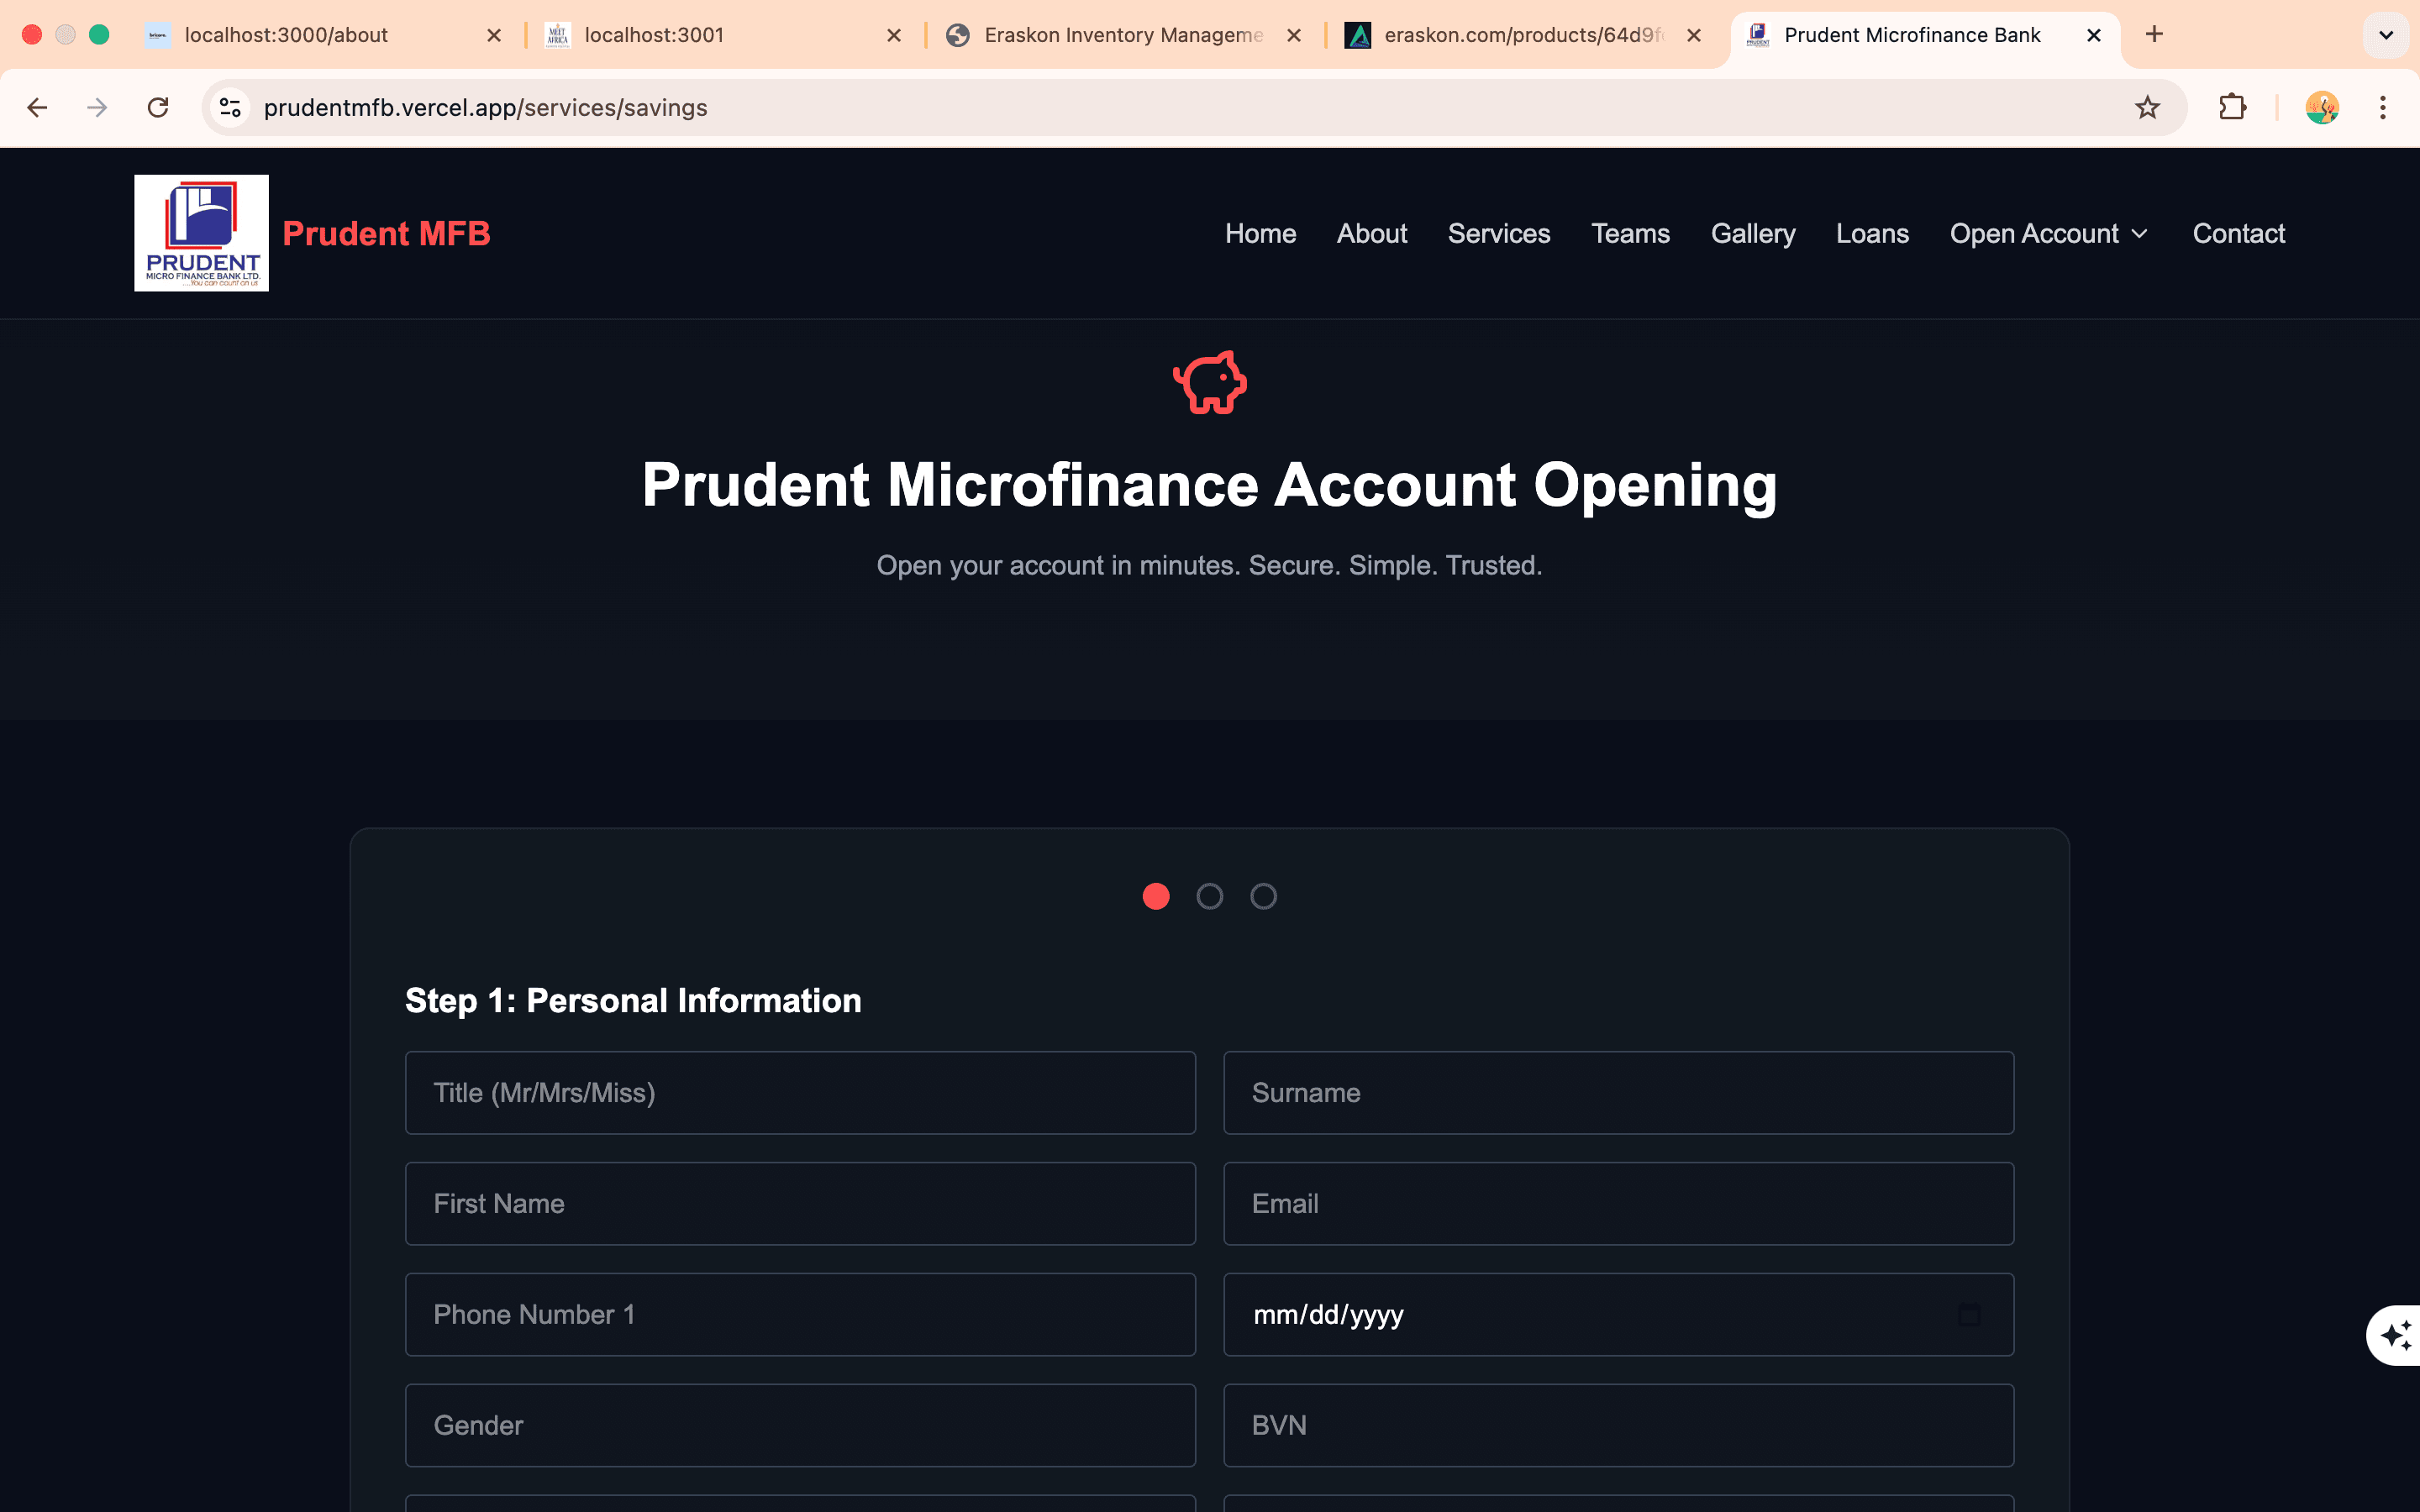Switch to the Eraskon Inventory Management tab
The height and width of the screenshot is (1512, 2420).
[x=1122, y=35]
